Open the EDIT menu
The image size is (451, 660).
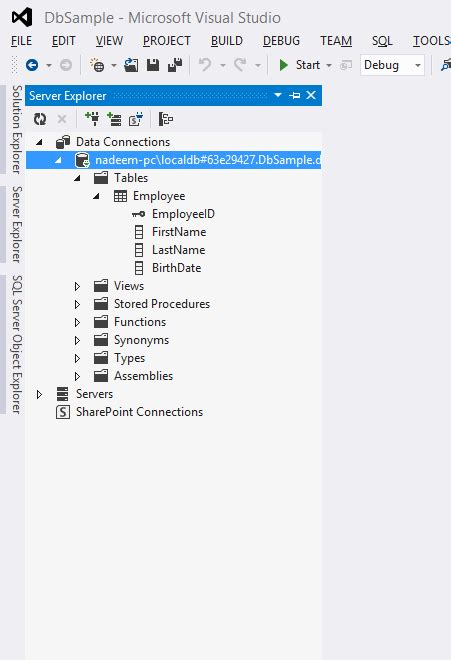64,41
